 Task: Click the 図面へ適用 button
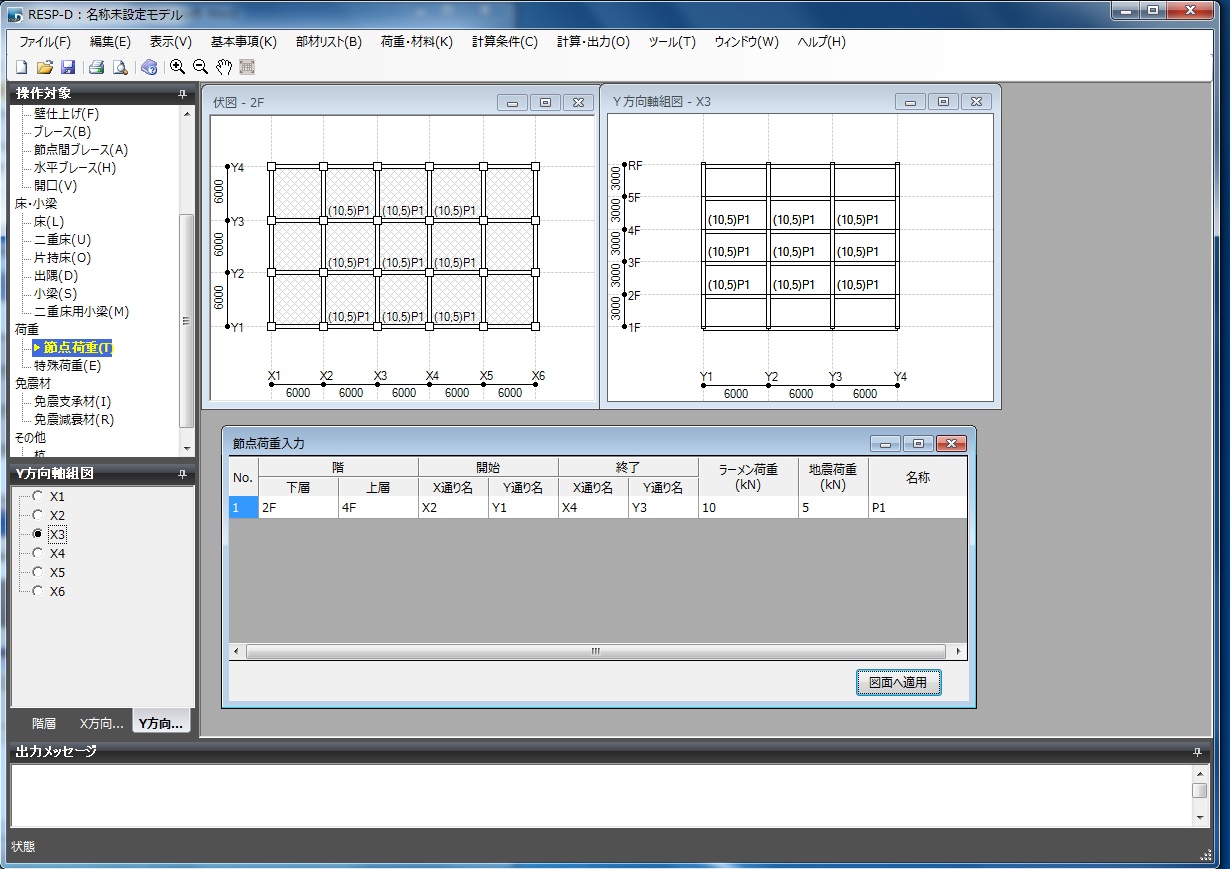(898, 682)
